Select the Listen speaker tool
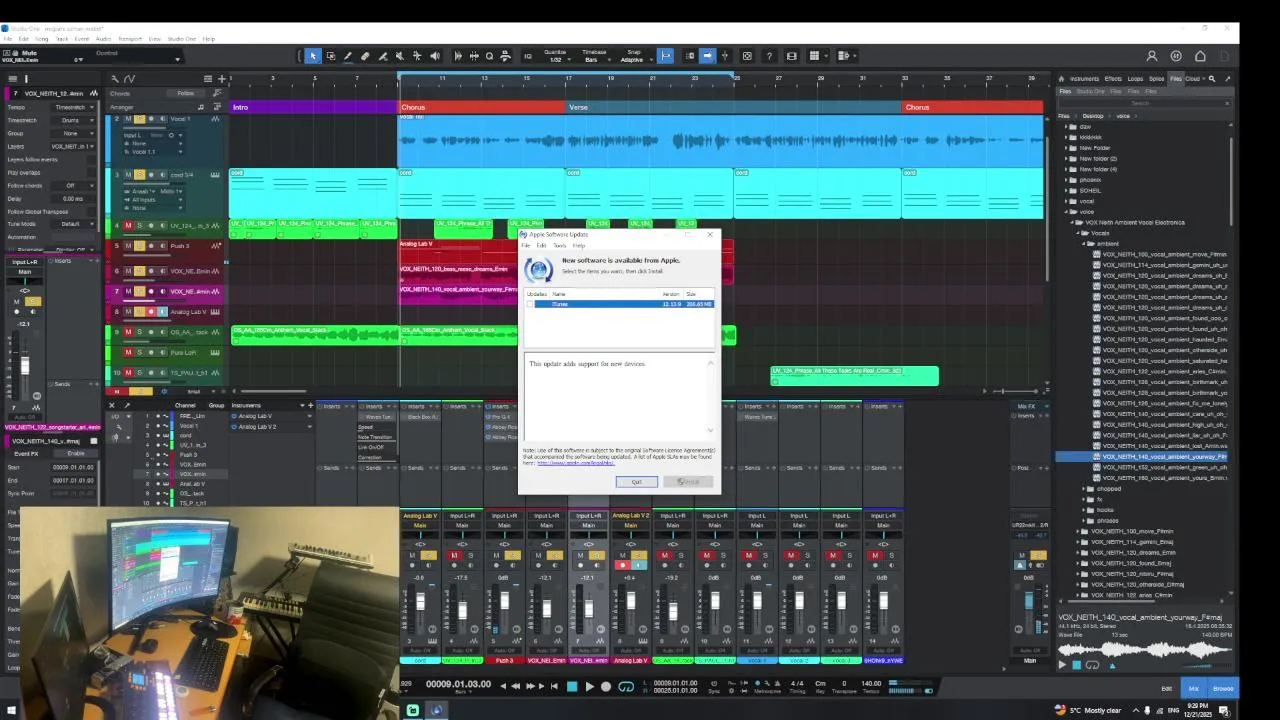The image size is (1280, 720). [434, 56]
